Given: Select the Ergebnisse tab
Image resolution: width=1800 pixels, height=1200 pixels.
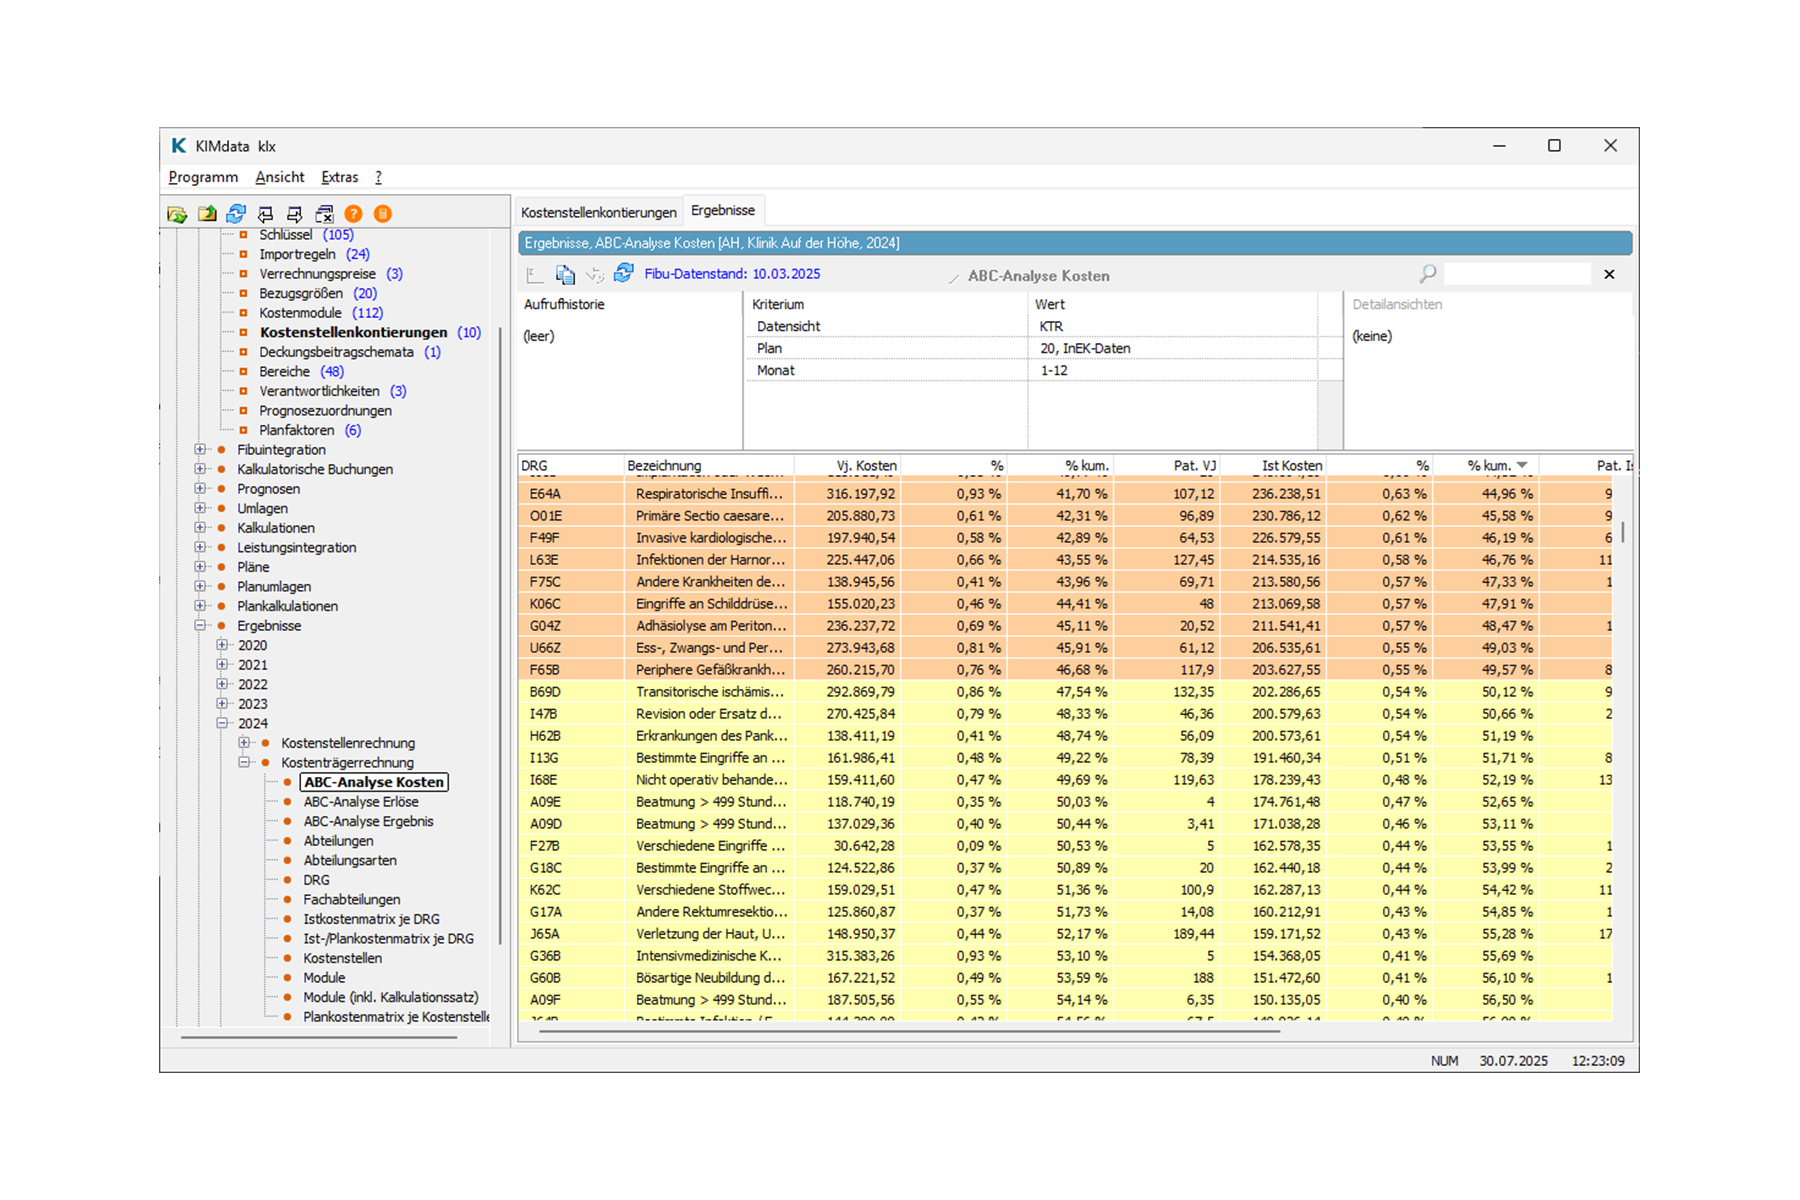Looking at the screenshot, I should (723, 210).
